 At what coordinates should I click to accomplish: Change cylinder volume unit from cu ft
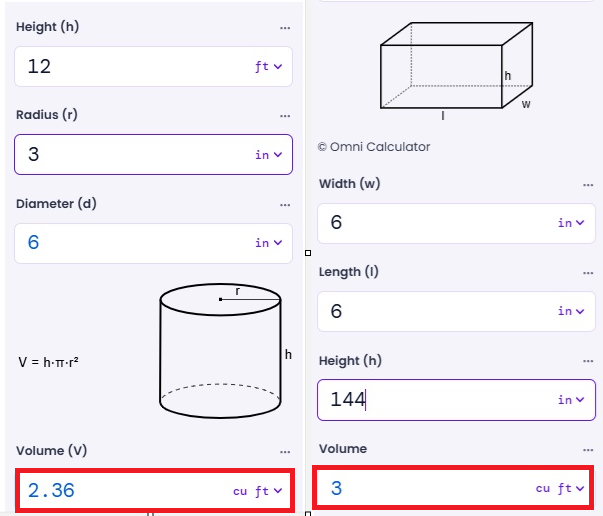coord(258,491)
